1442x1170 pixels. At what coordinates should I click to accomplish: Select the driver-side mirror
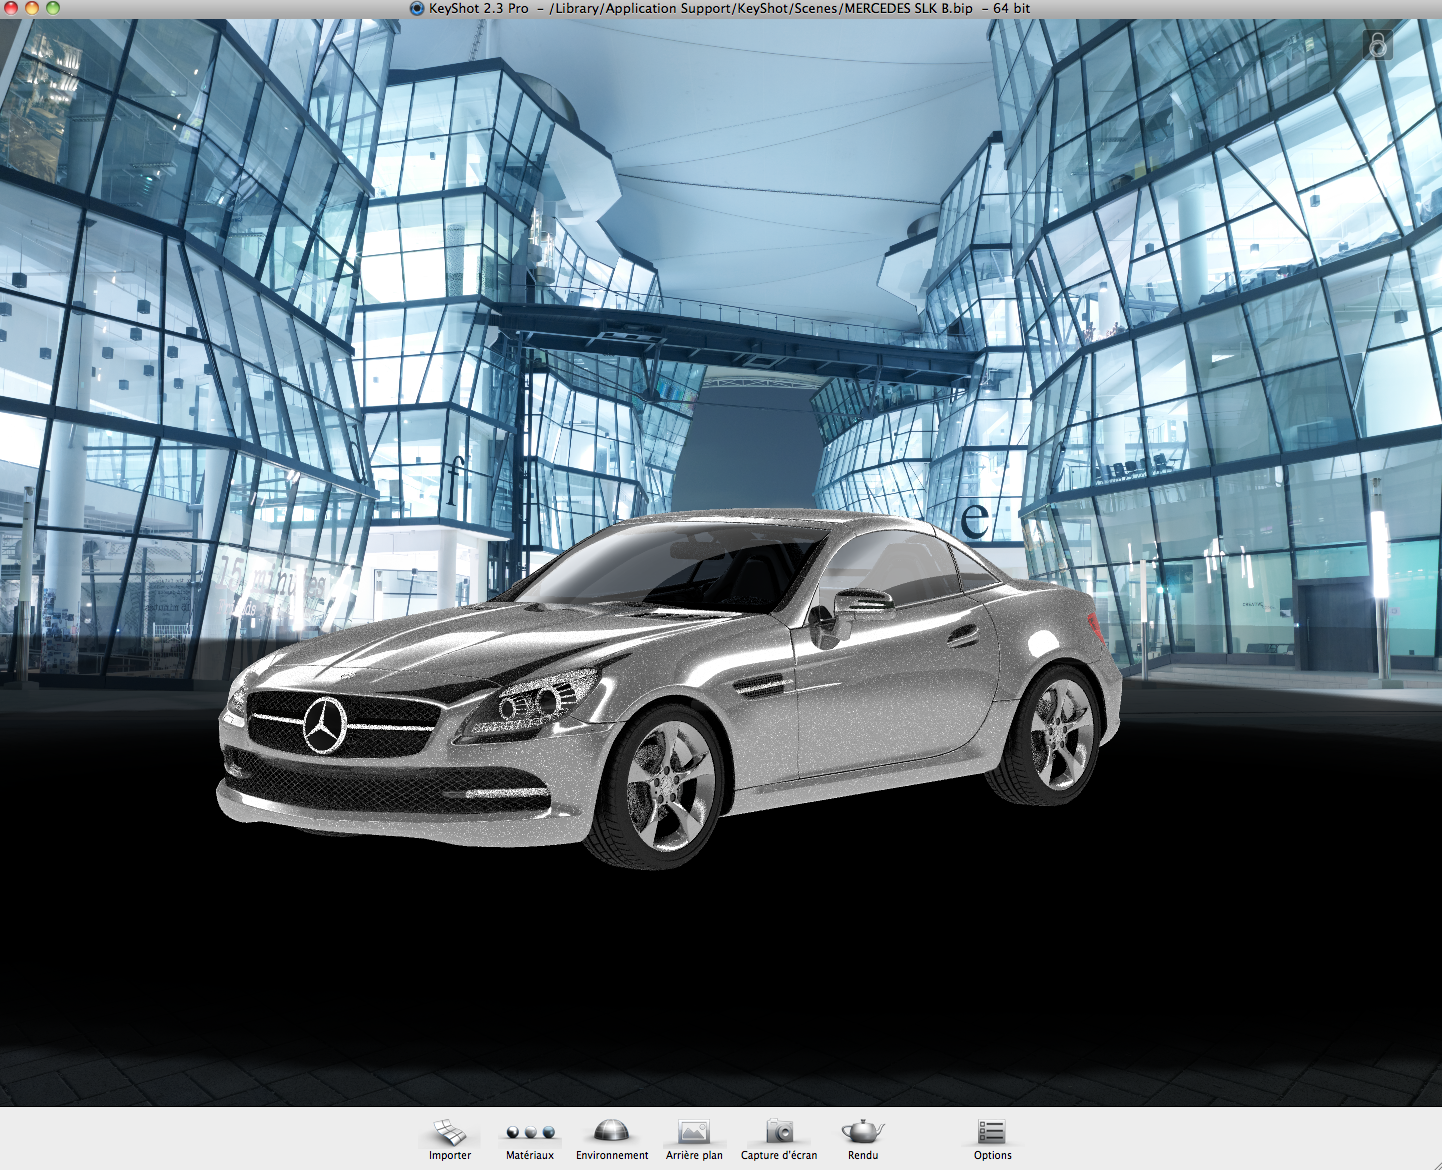(x=858, y=602)
